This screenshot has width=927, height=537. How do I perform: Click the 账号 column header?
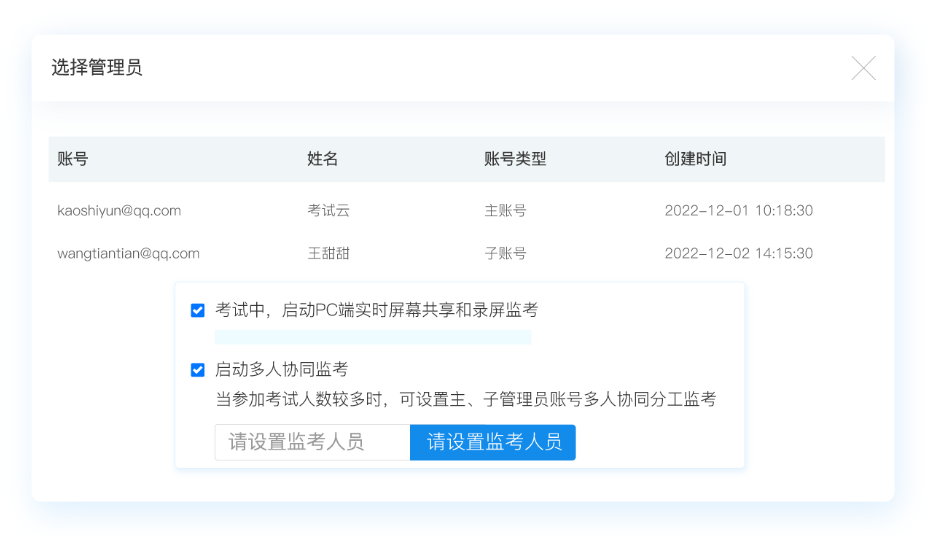pos(73,159)
